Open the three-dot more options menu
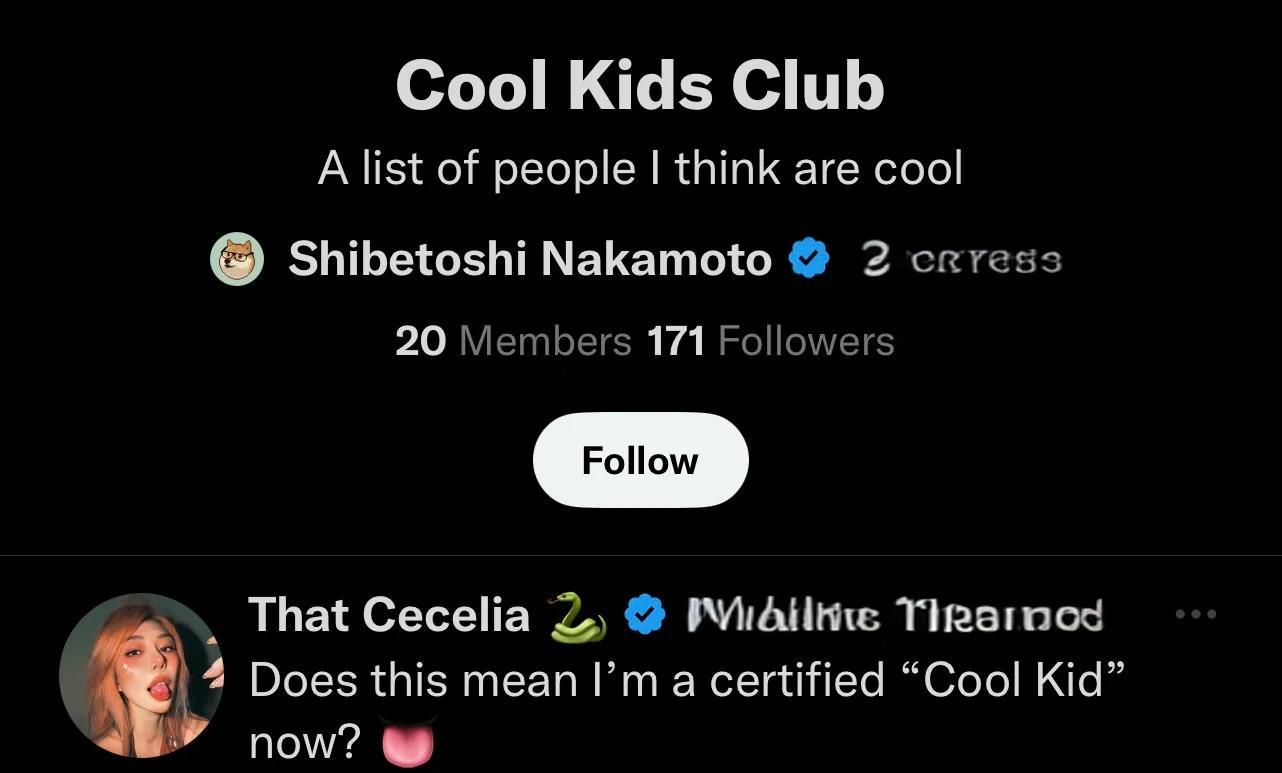The width and height of the screenshot is (1282, 773). (x=1196, y=614)
